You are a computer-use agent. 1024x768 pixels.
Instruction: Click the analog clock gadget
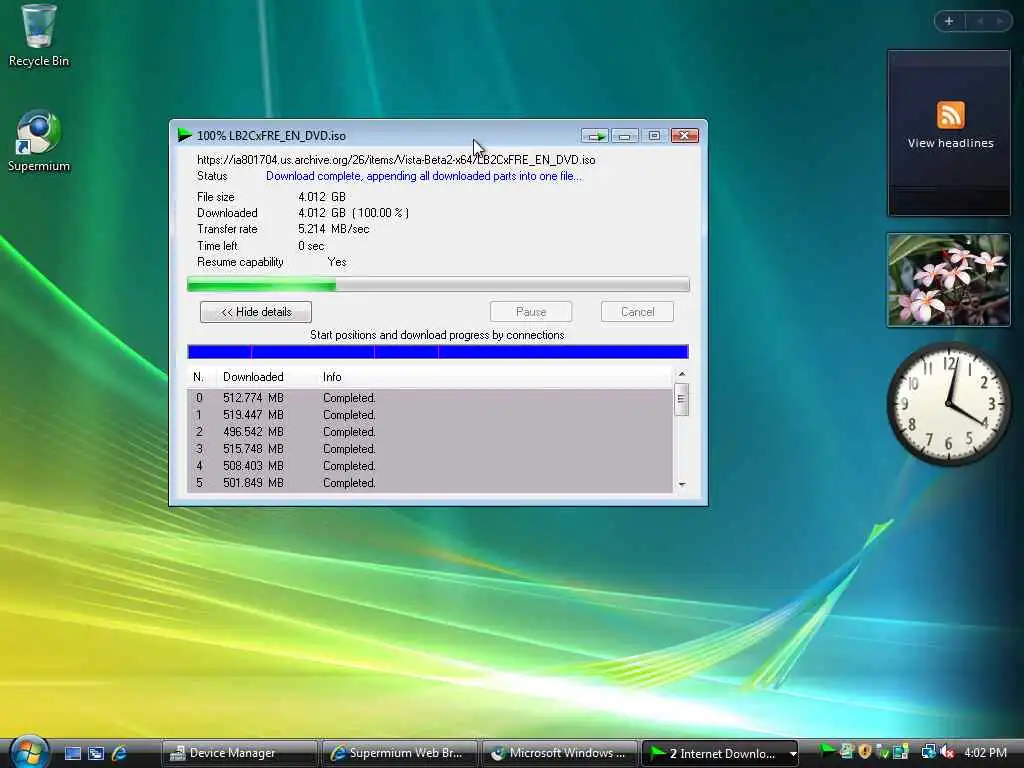(x=949, y=404)
